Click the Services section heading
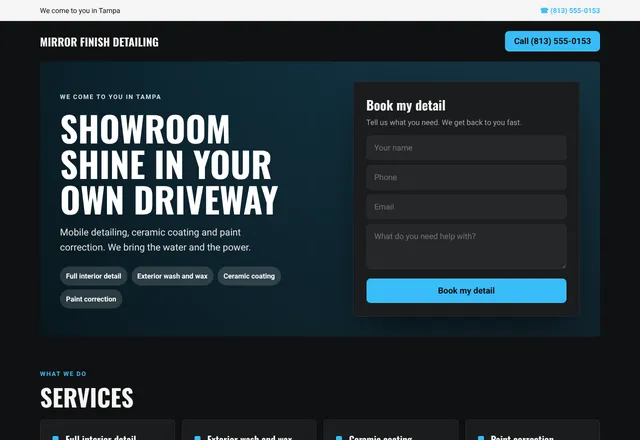The height and width of the screenshot is (440, 640). (87, 398)
